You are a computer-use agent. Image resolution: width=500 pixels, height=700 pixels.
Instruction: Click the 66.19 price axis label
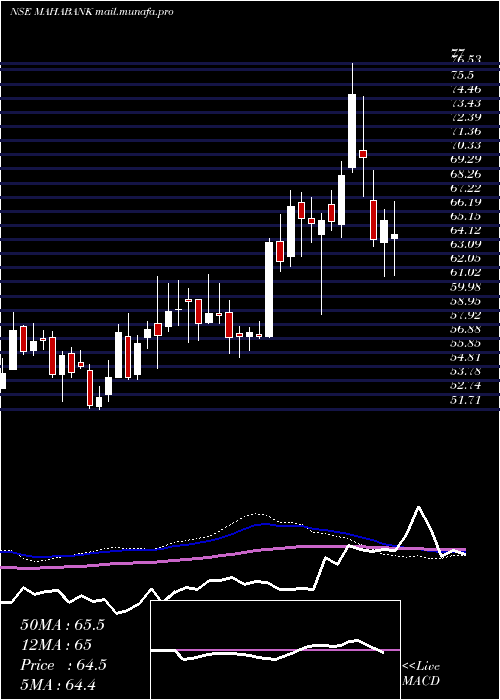point(467,202)
